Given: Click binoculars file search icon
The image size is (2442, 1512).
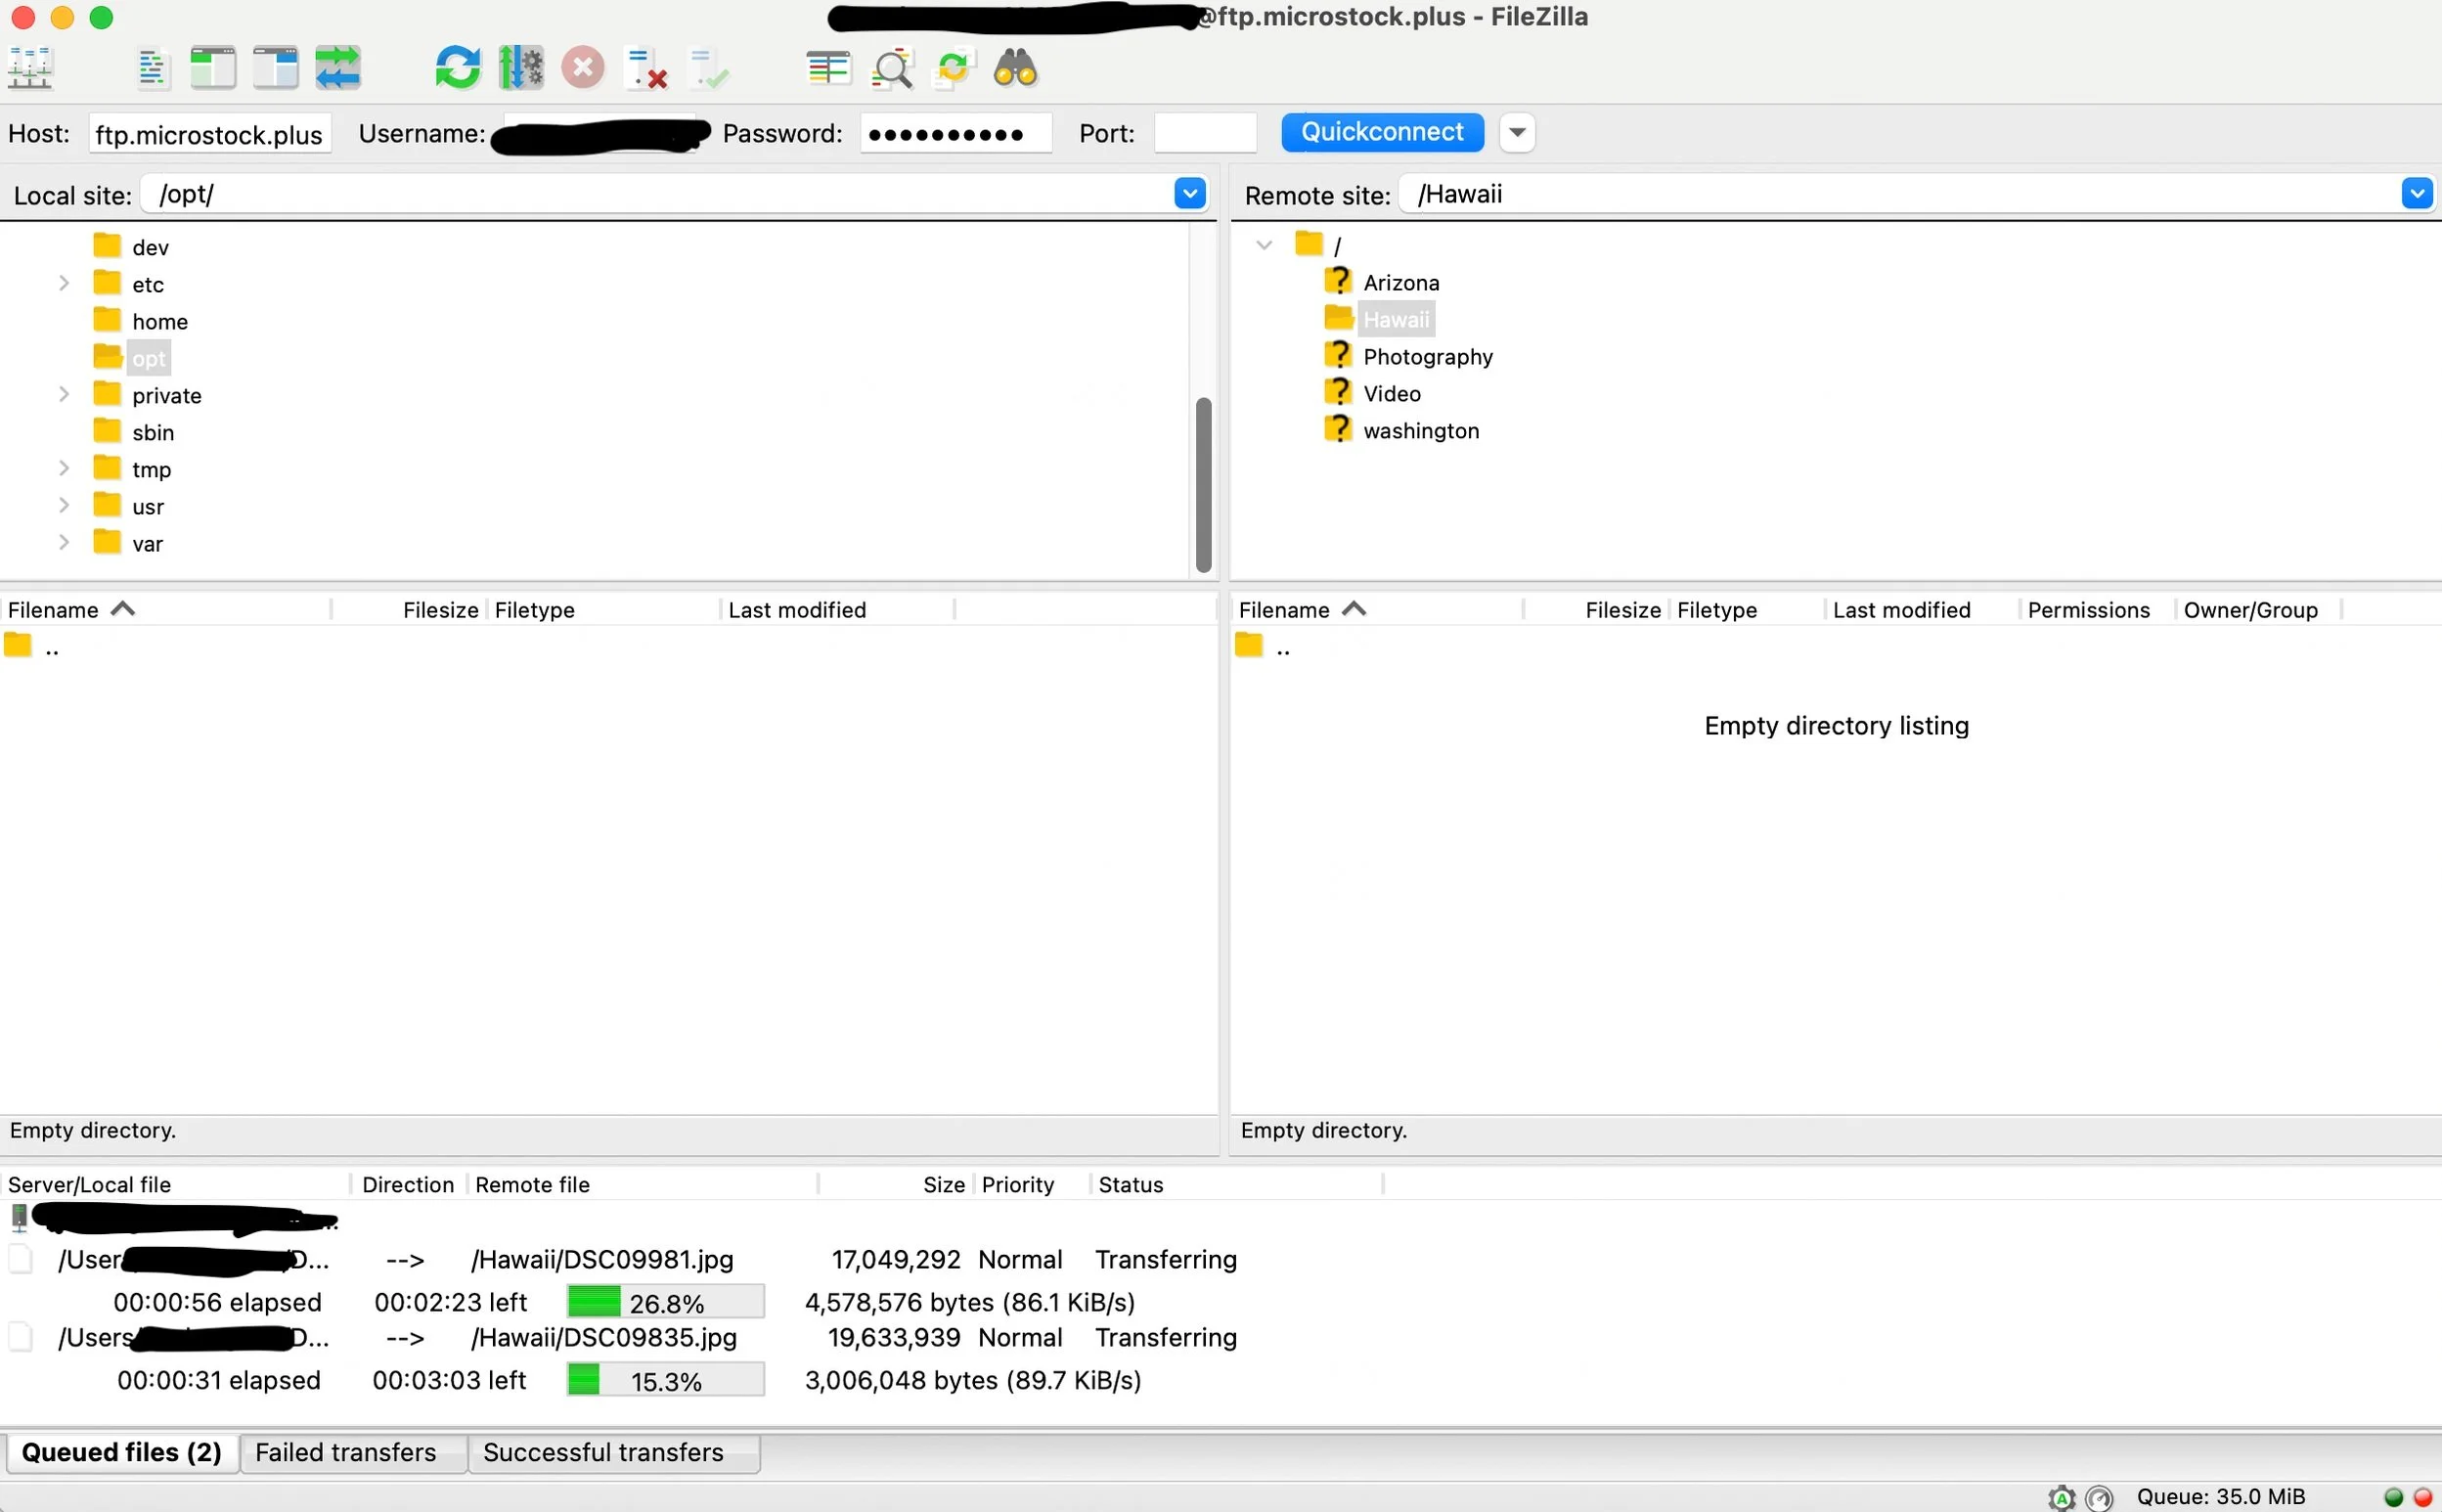Looking at the screenshot, I should [x=1015, y=68].
